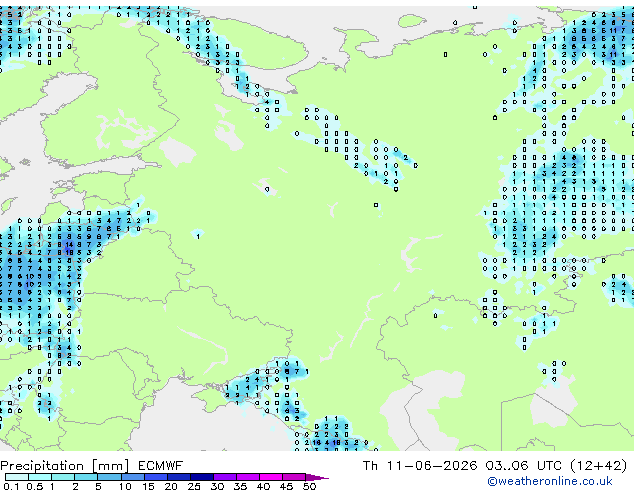Pick the legend swatch between 40 and 45
Viewport: 634px width, 490px height.
coord(271,477)
